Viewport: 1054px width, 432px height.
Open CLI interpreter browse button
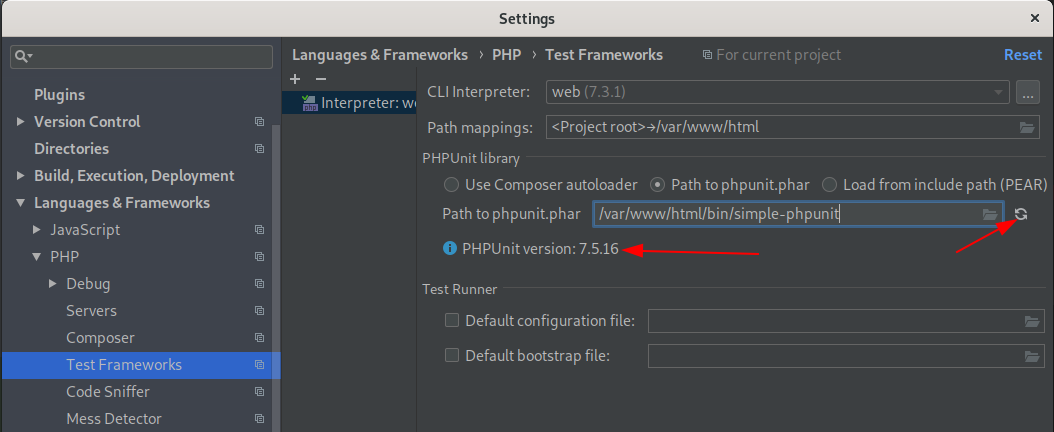(1028, 93)
